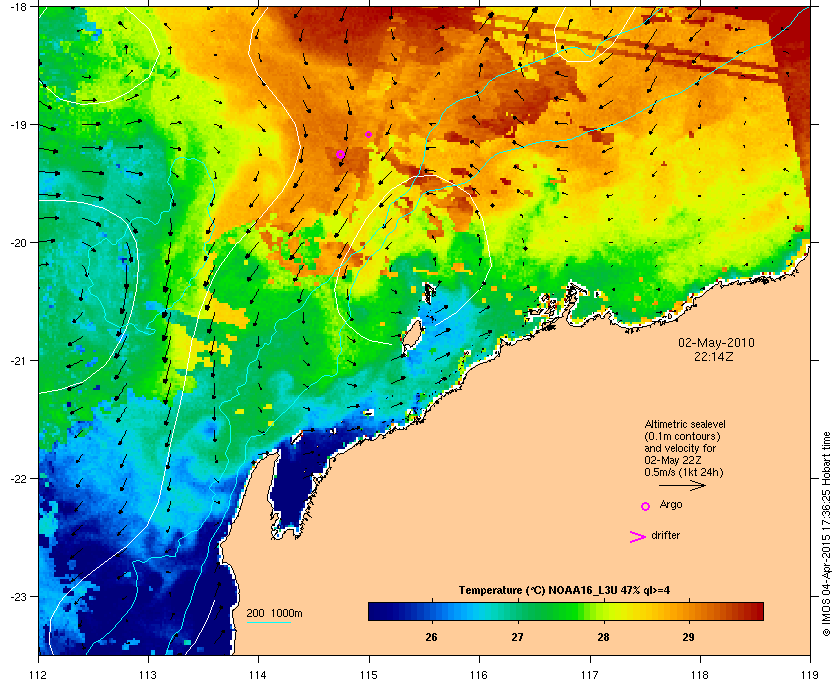Image resolution: width=840 pixels, height=680 pixels.
Task: Click the latitude label '-21'
Action: point(19,361)
